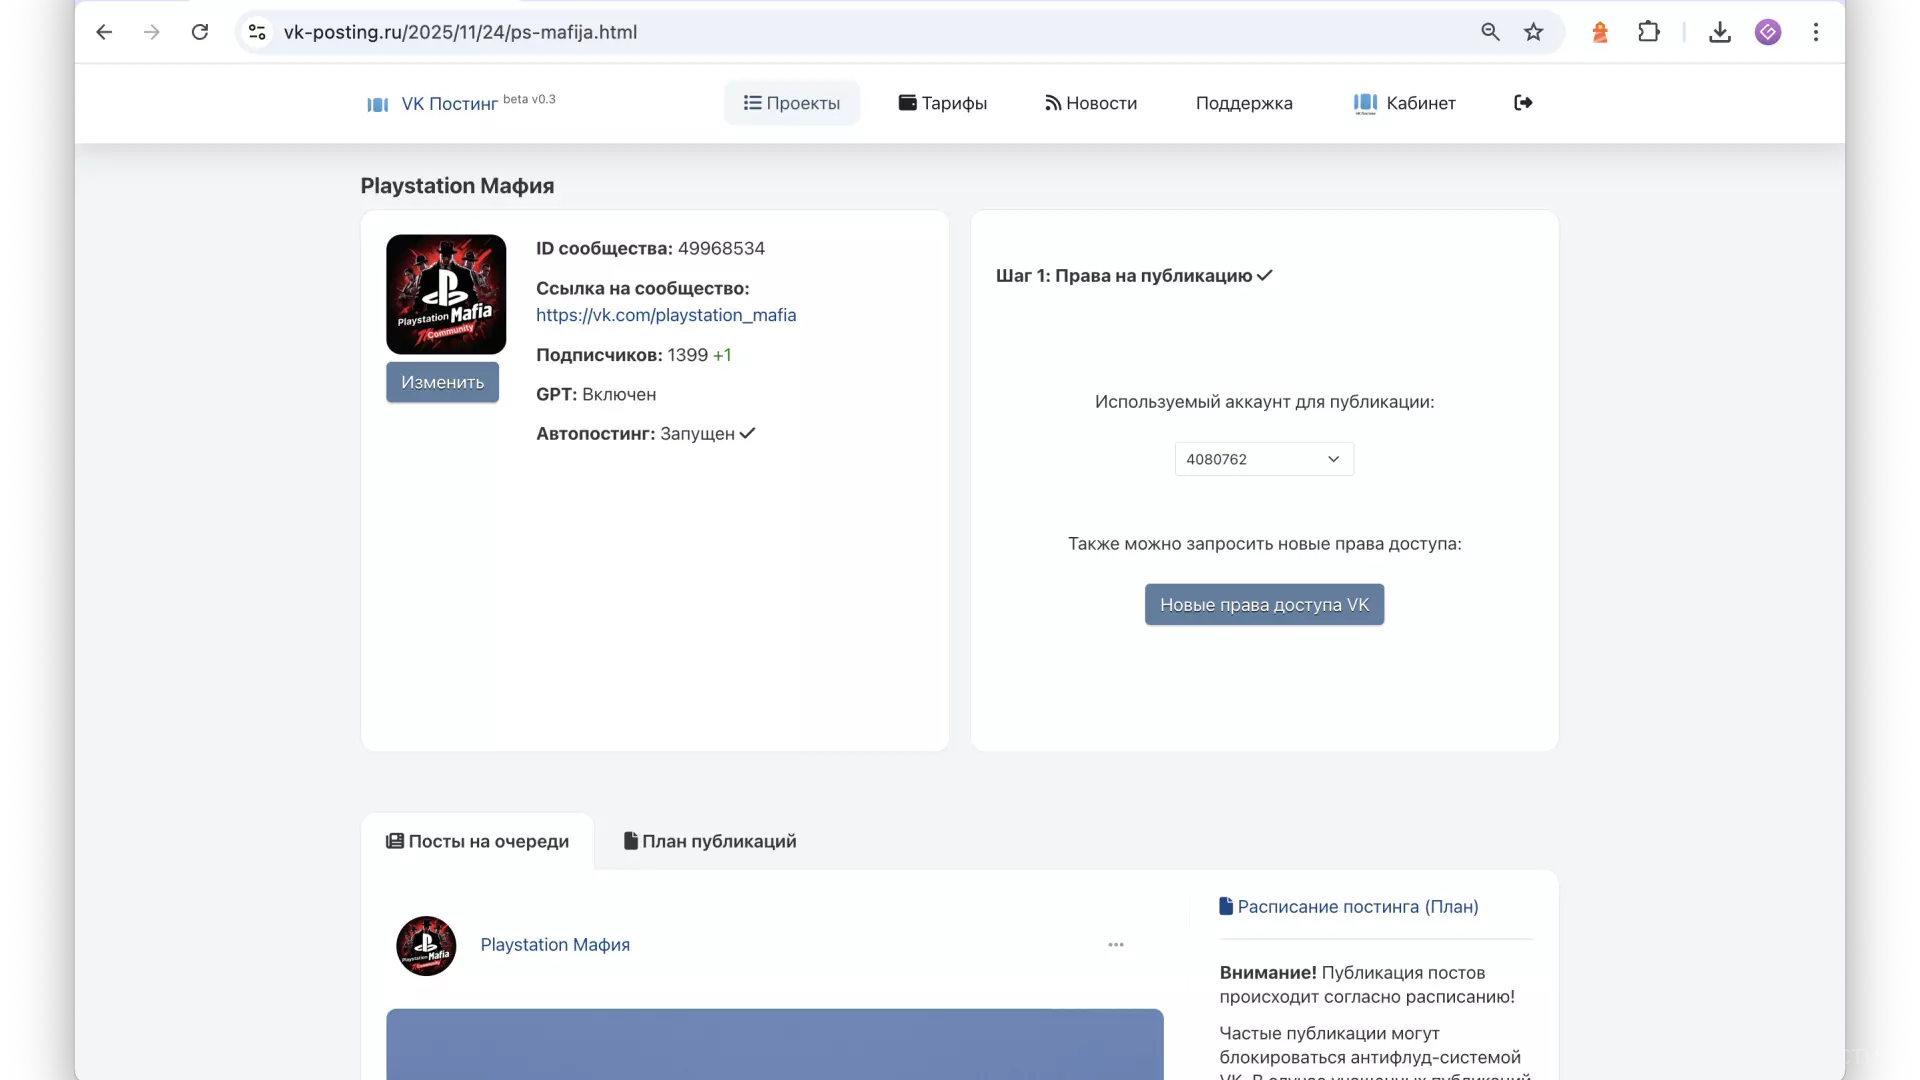Screen dimensions: 1920x1080
Task: Open the Тарифы page
Action: 943,103
